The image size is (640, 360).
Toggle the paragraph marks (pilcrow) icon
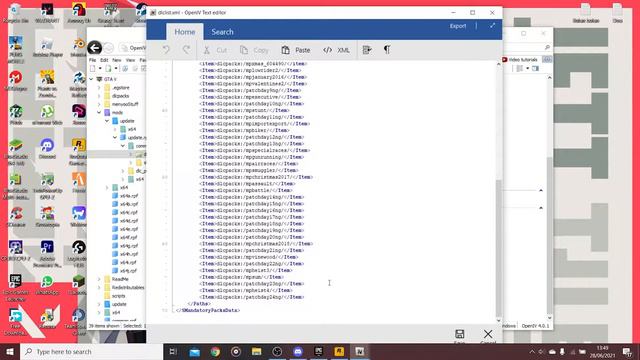387,50
